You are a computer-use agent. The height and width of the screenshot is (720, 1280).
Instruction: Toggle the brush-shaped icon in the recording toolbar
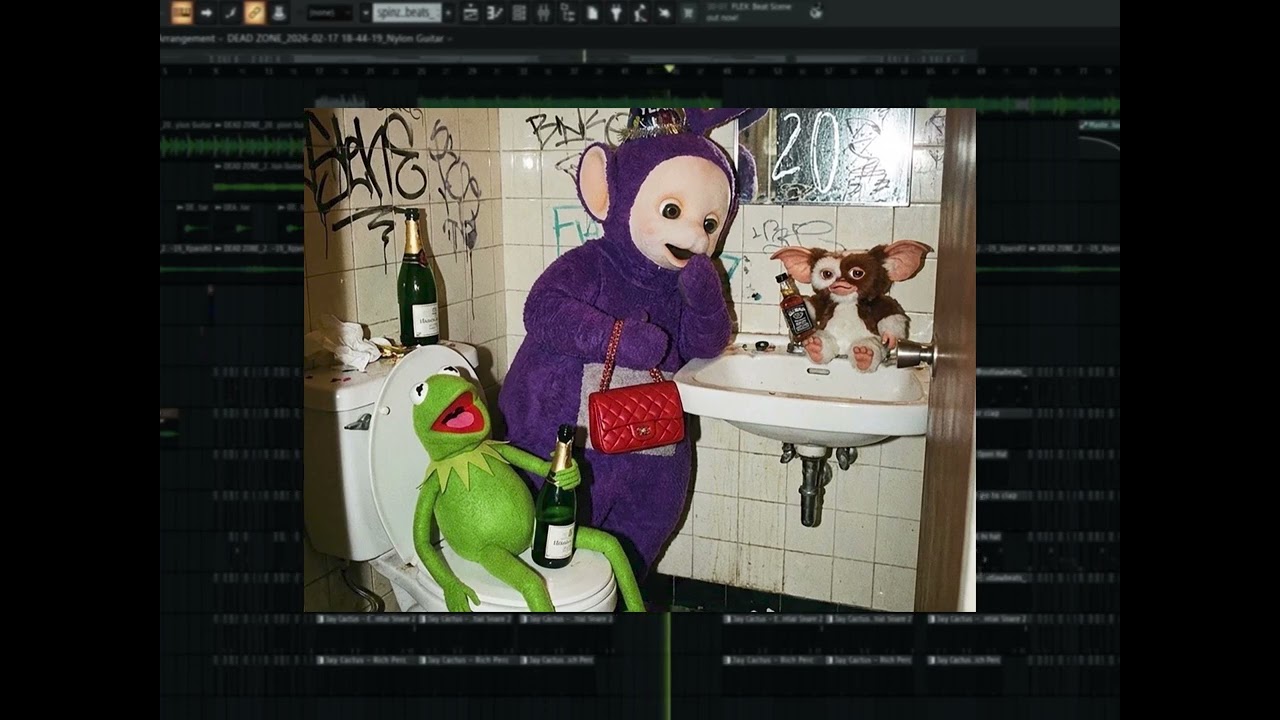click(x=231, y=12)
